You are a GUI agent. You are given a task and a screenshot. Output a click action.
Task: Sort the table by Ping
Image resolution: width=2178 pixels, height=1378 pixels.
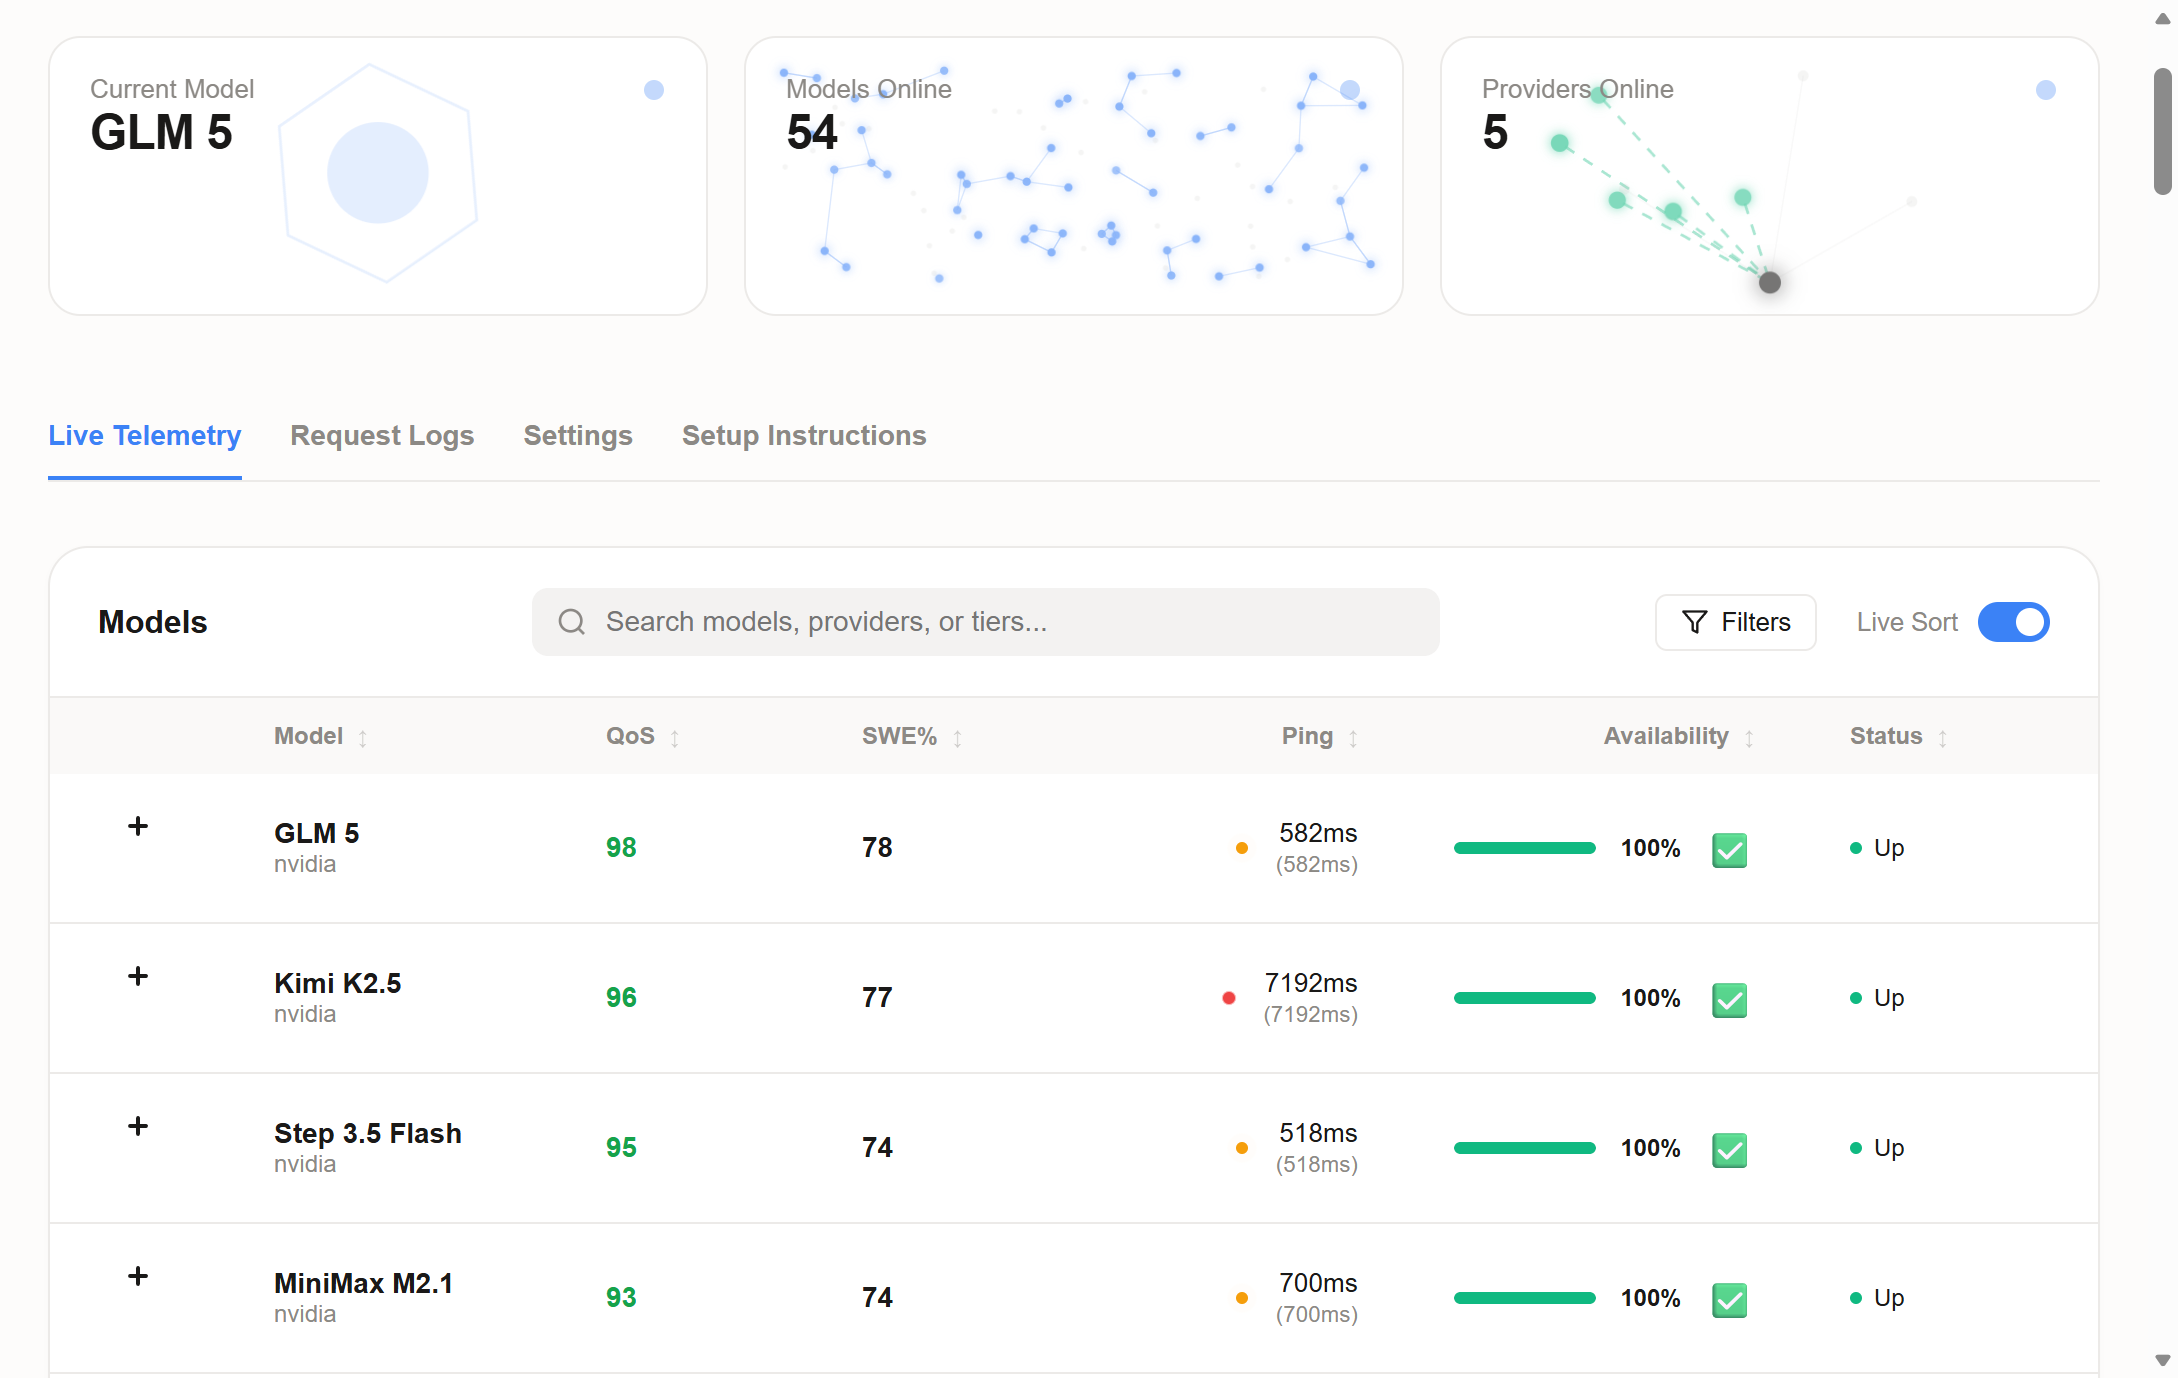[1320, 736]
